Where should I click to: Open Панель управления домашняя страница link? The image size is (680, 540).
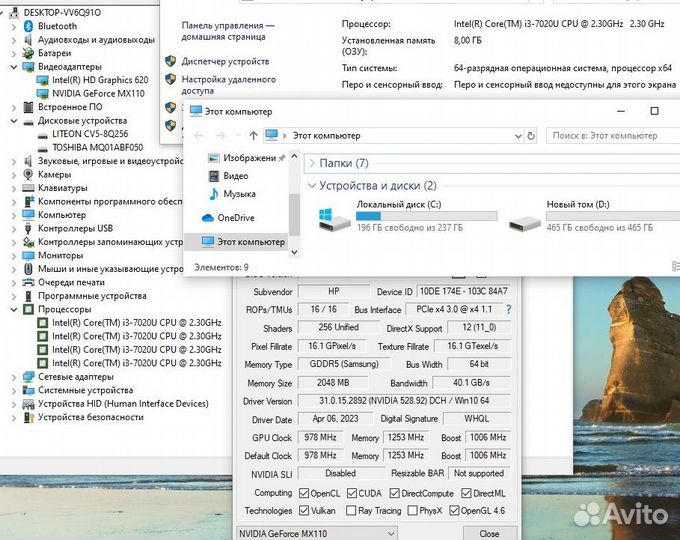point(228,31)
